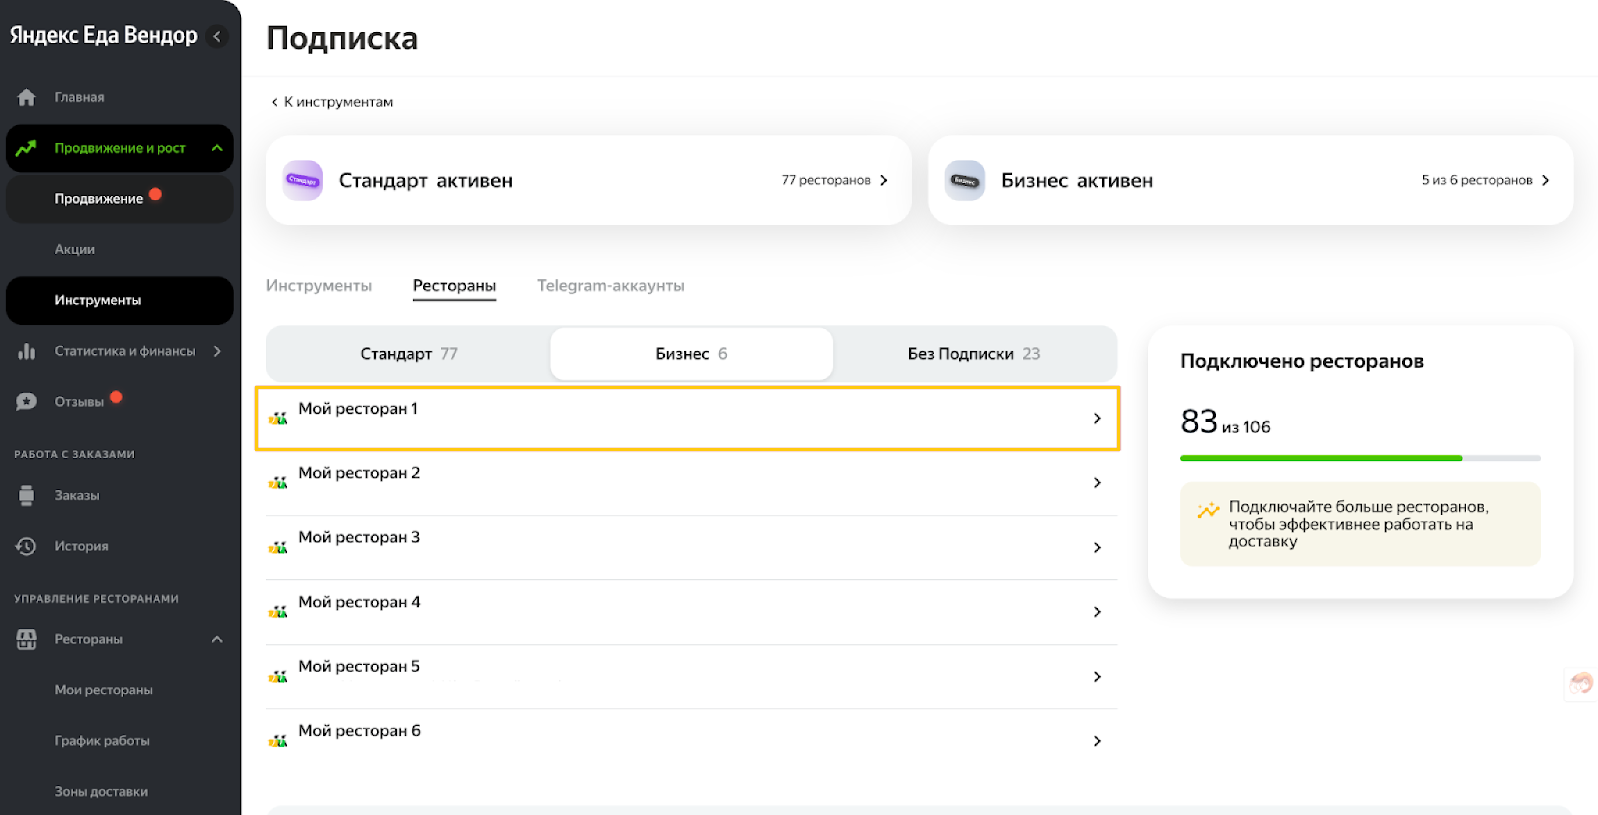This screenshot has width=1598, height=815.
Task: Click the Подключайте больше ресторанов hint text
Action: 1359,524
